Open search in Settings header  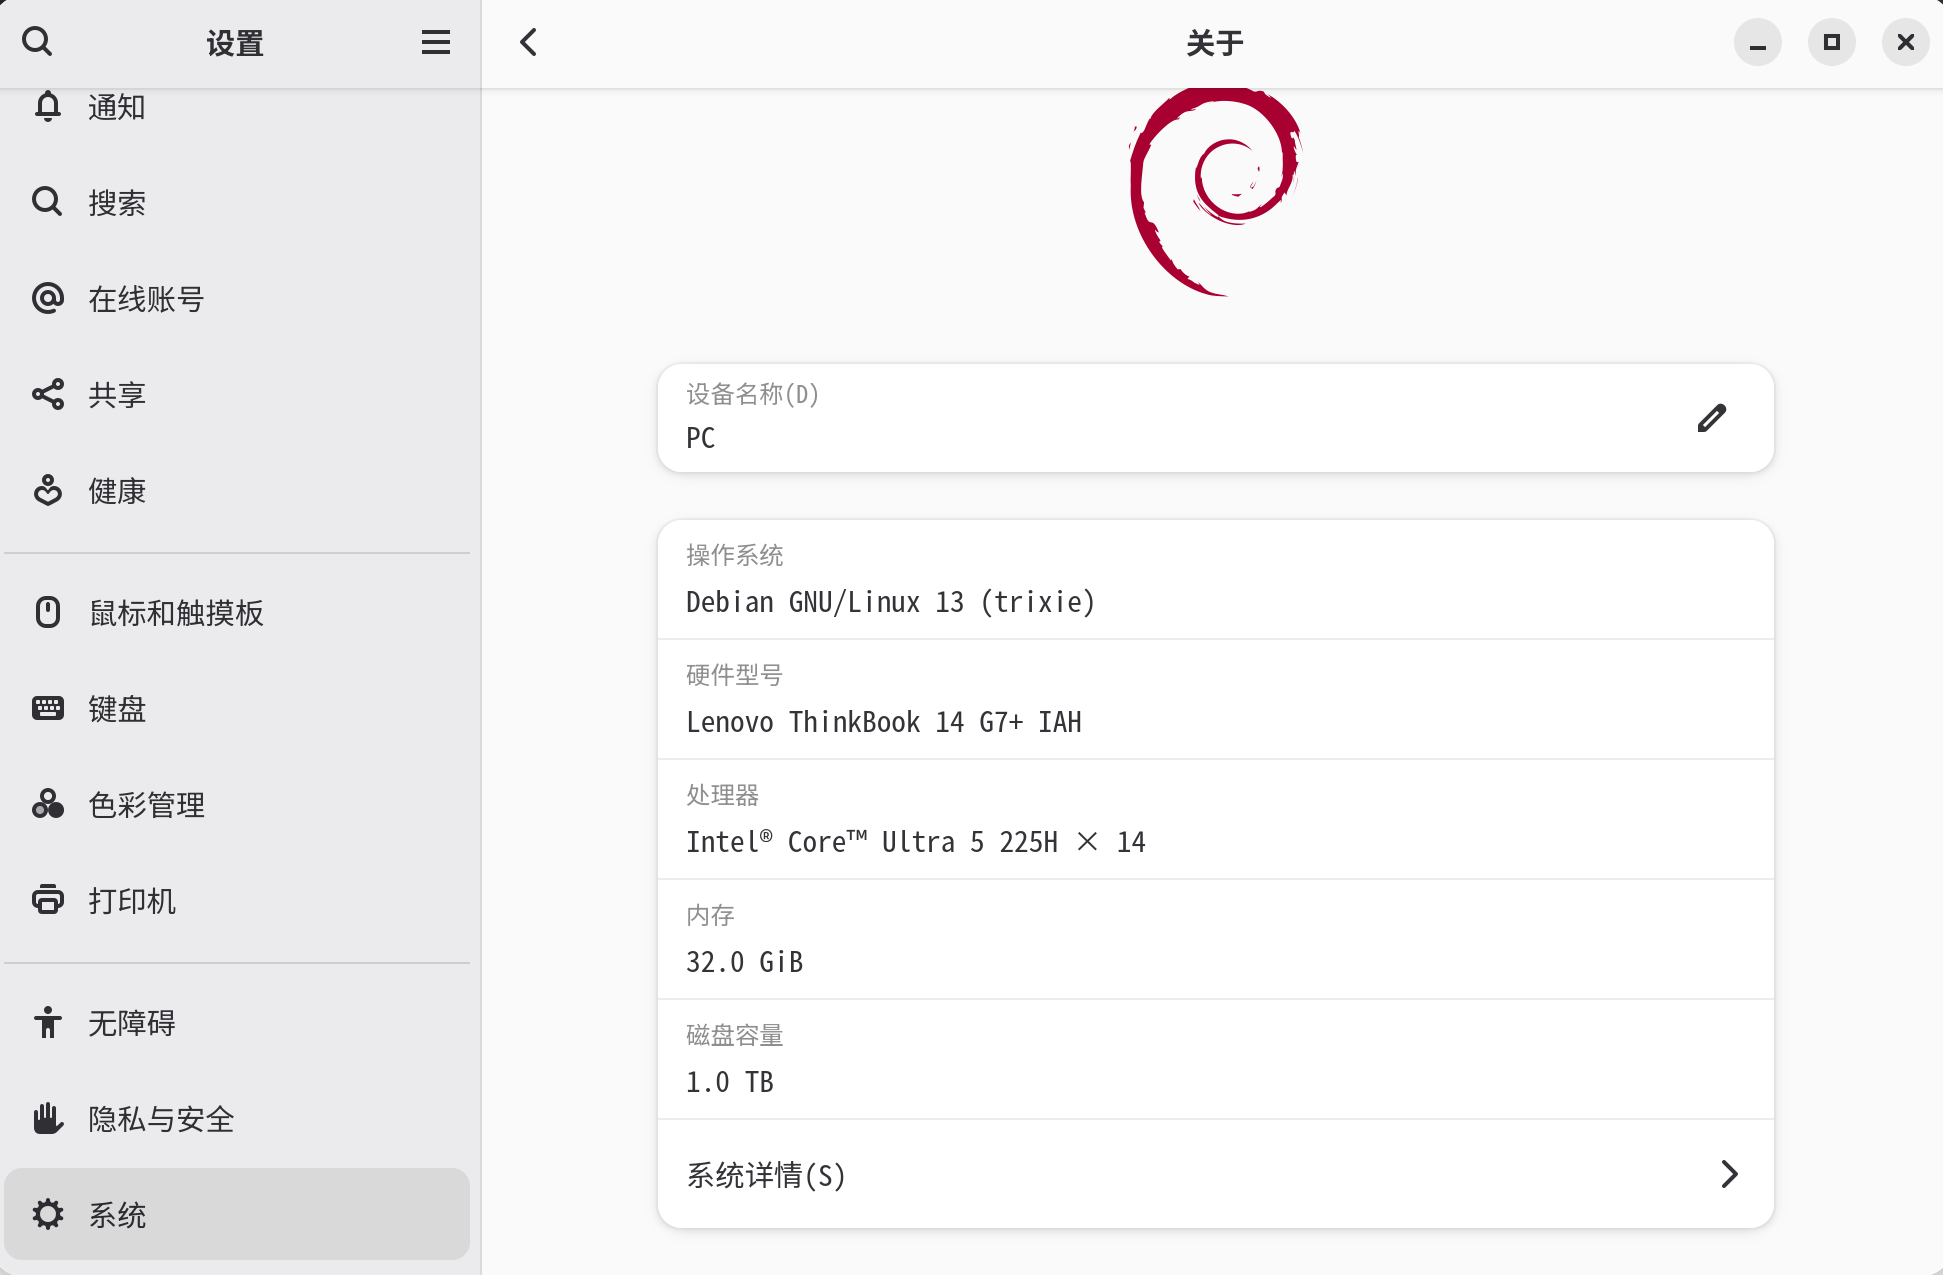(x=37, y=42)
